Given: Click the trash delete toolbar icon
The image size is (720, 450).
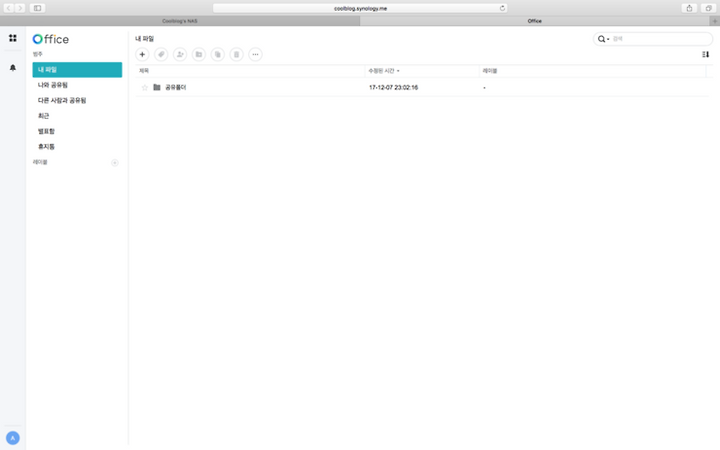Looking at the screenshot, I should tap(236, 54).
